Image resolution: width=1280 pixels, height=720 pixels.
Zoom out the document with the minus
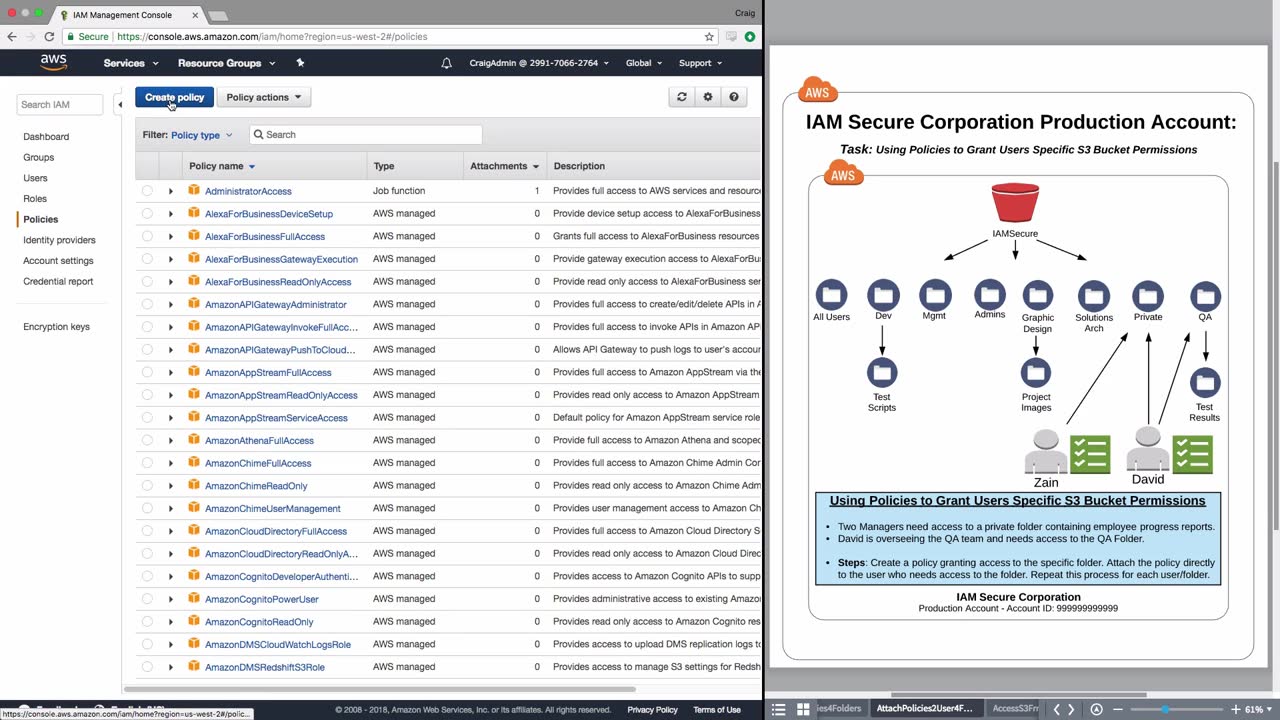1119,709
